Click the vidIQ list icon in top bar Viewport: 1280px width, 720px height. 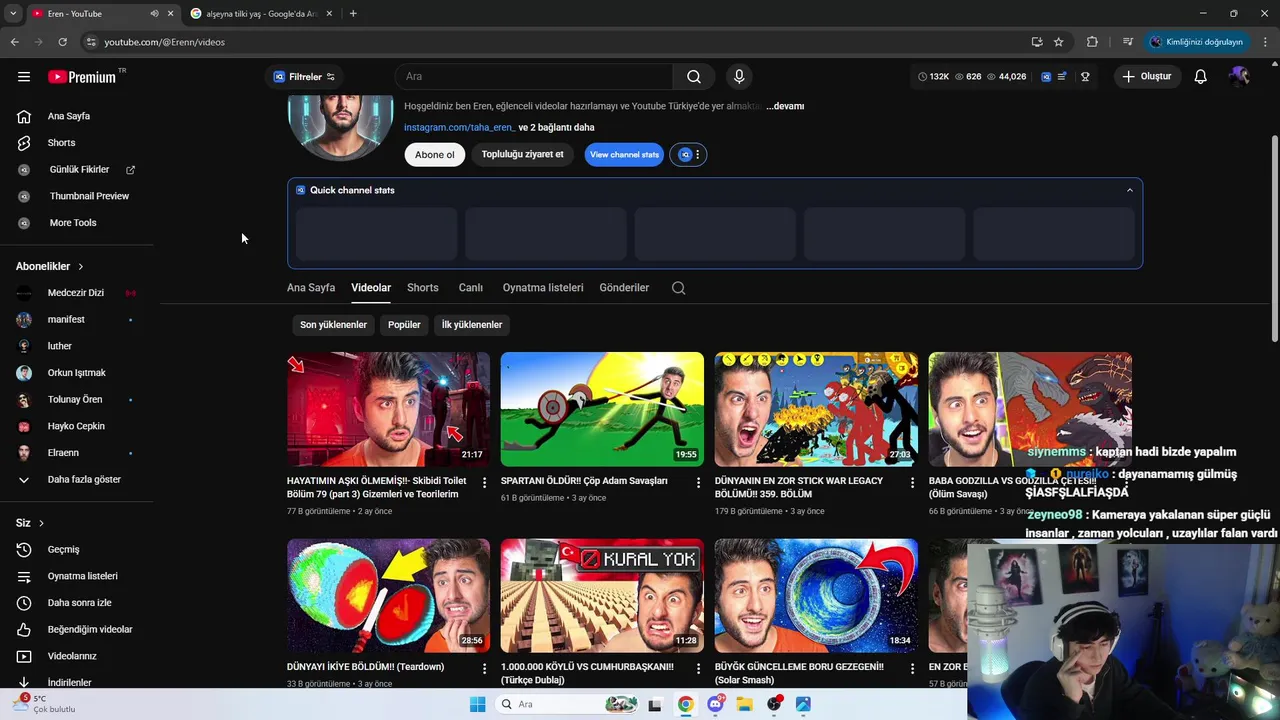tap(1062, 77)
